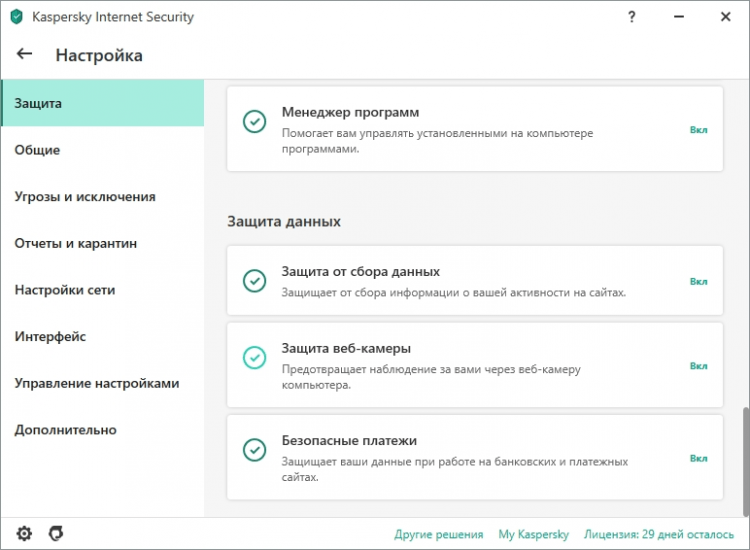Go to Отчеты и карантин section
This screenshot has height=550, width=750.
point(76,243)
